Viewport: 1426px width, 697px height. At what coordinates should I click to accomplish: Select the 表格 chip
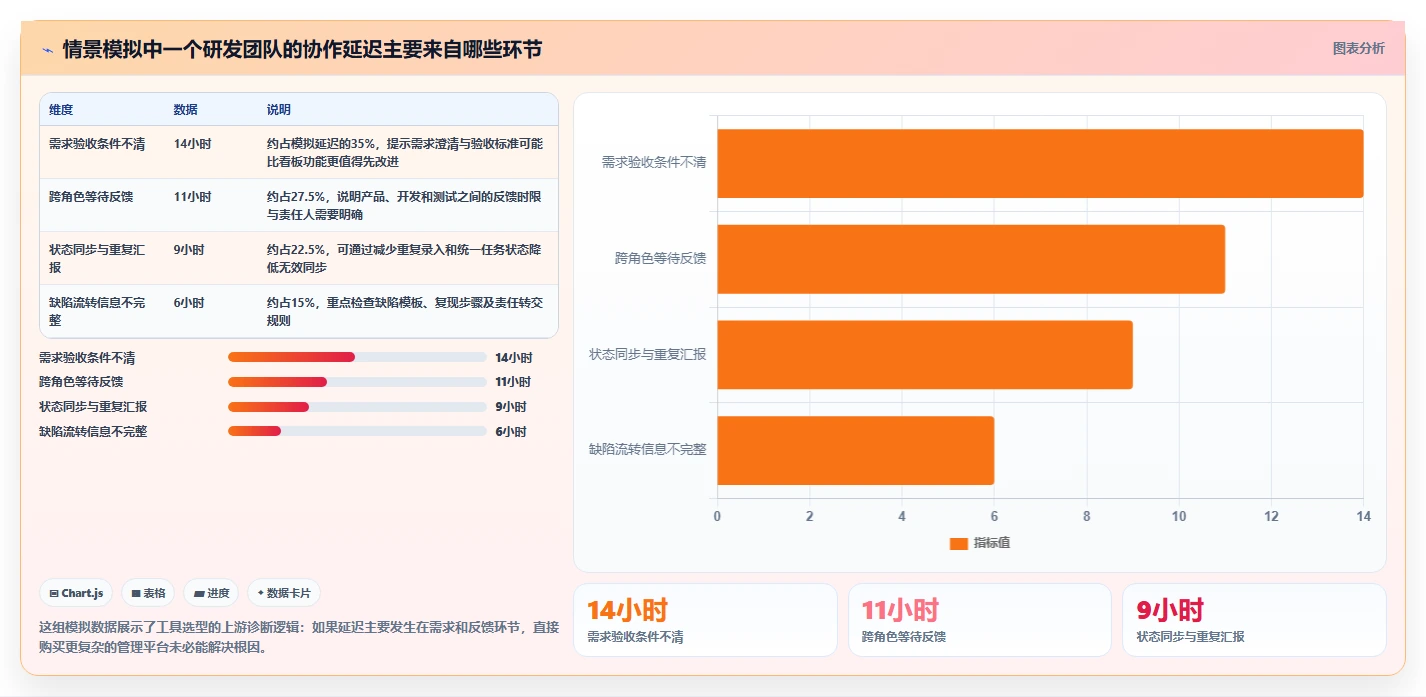tap(148, 593)
